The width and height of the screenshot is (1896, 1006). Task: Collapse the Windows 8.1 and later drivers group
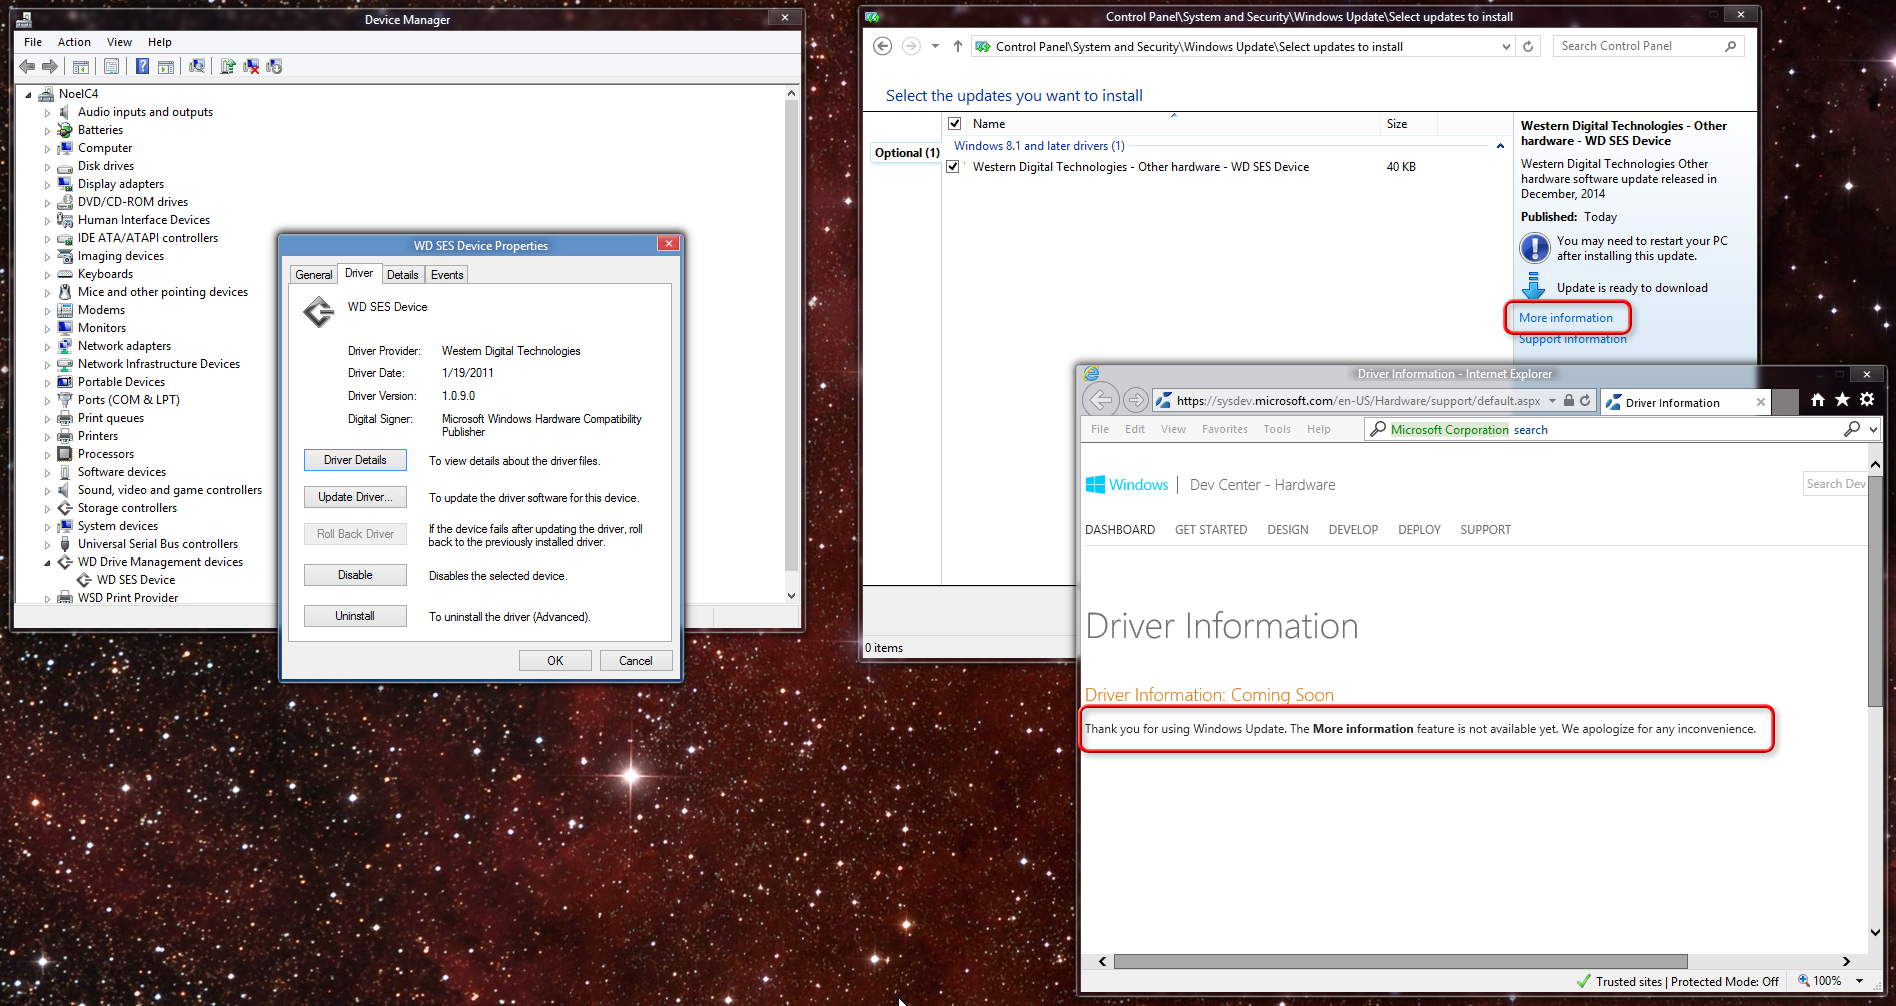point(1500,146)
